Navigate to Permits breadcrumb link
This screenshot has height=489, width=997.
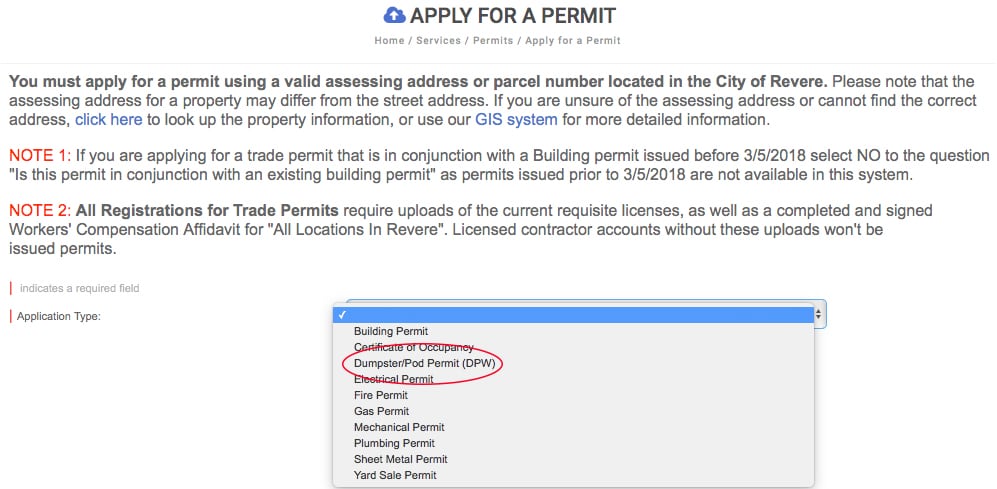493,41
